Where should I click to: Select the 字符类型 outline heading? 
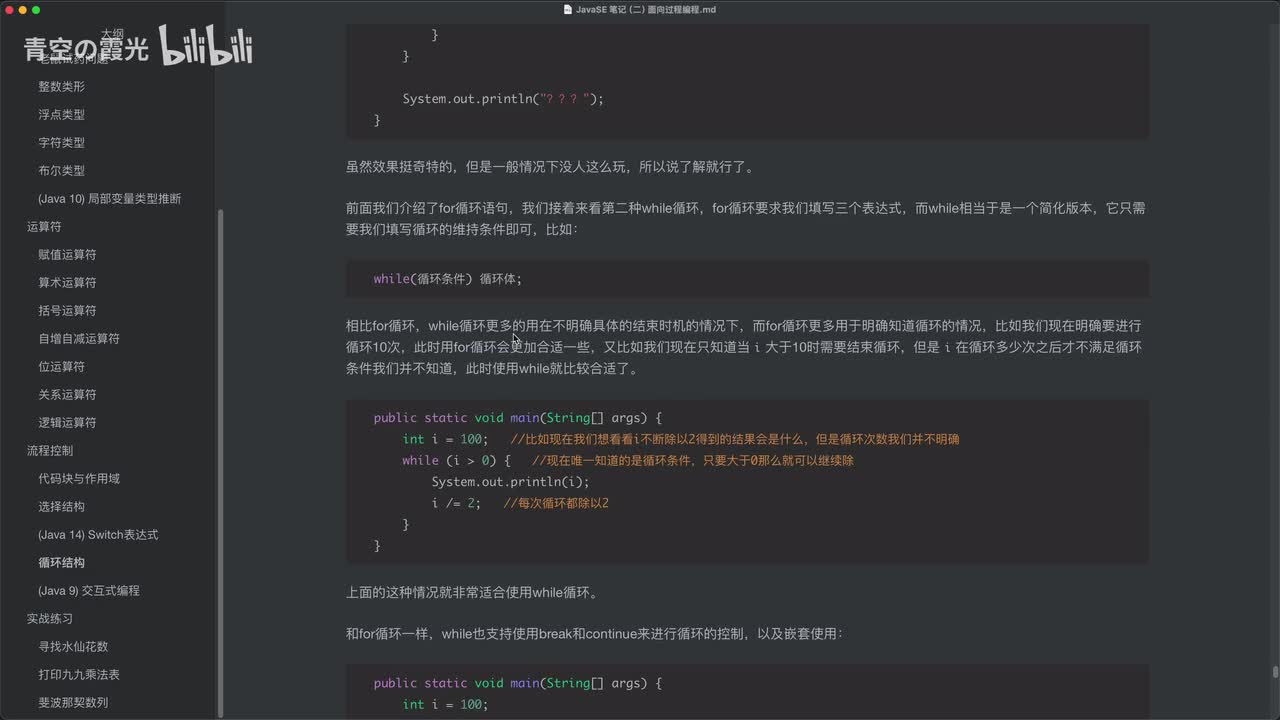(62, 143)
